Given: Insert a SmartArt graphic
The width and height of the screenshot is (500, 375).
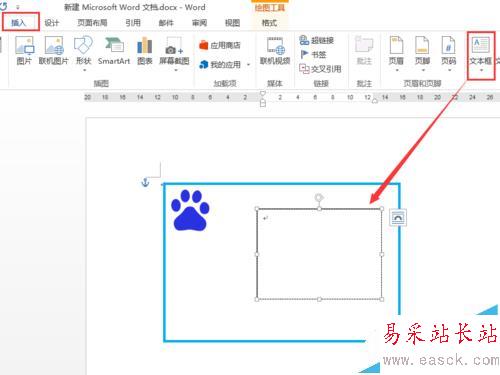Looking at the screenshot, I should [x=114, y=50].
